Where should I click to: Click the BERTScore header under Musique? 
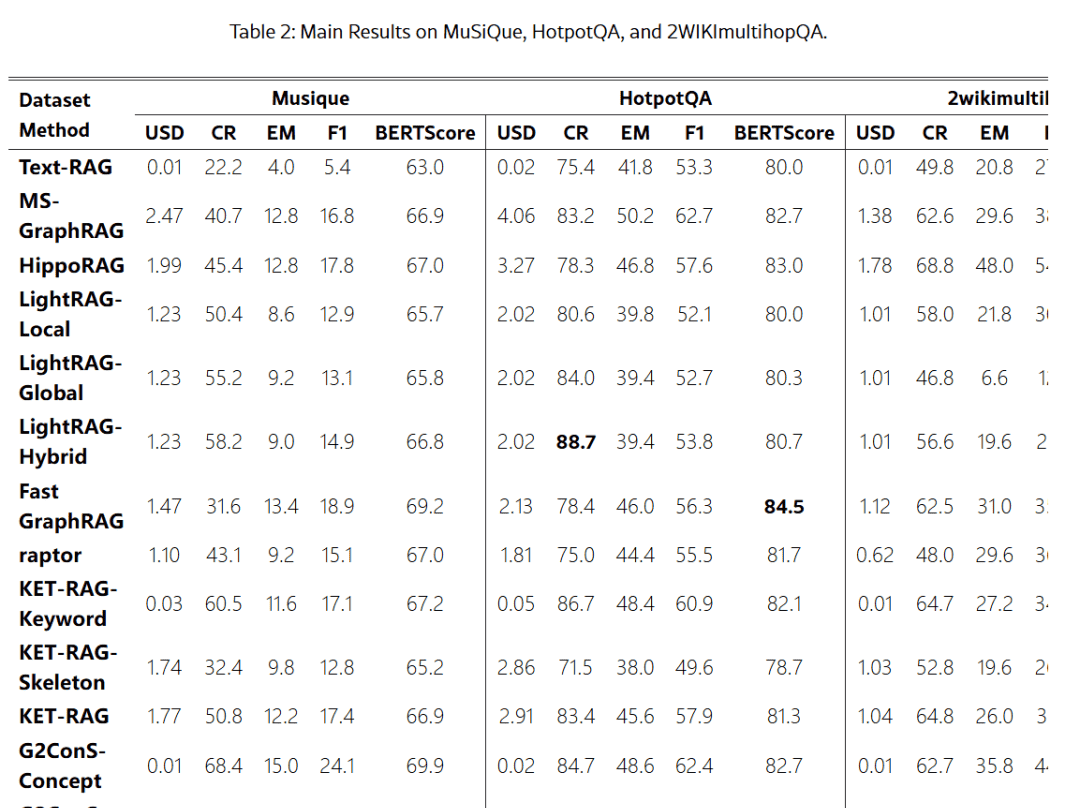425,133
